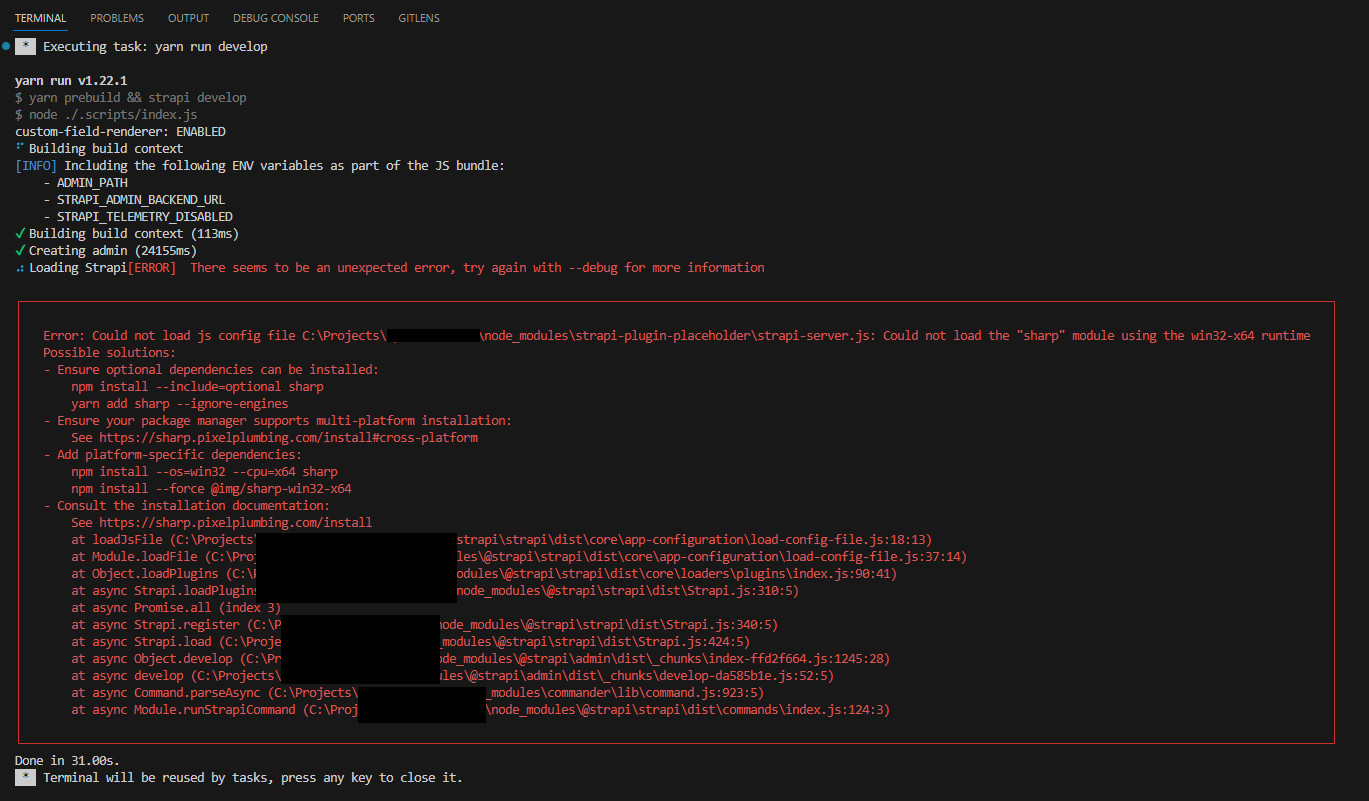Click the load-config-file.js:37:14 path

(x=712, y=556)
